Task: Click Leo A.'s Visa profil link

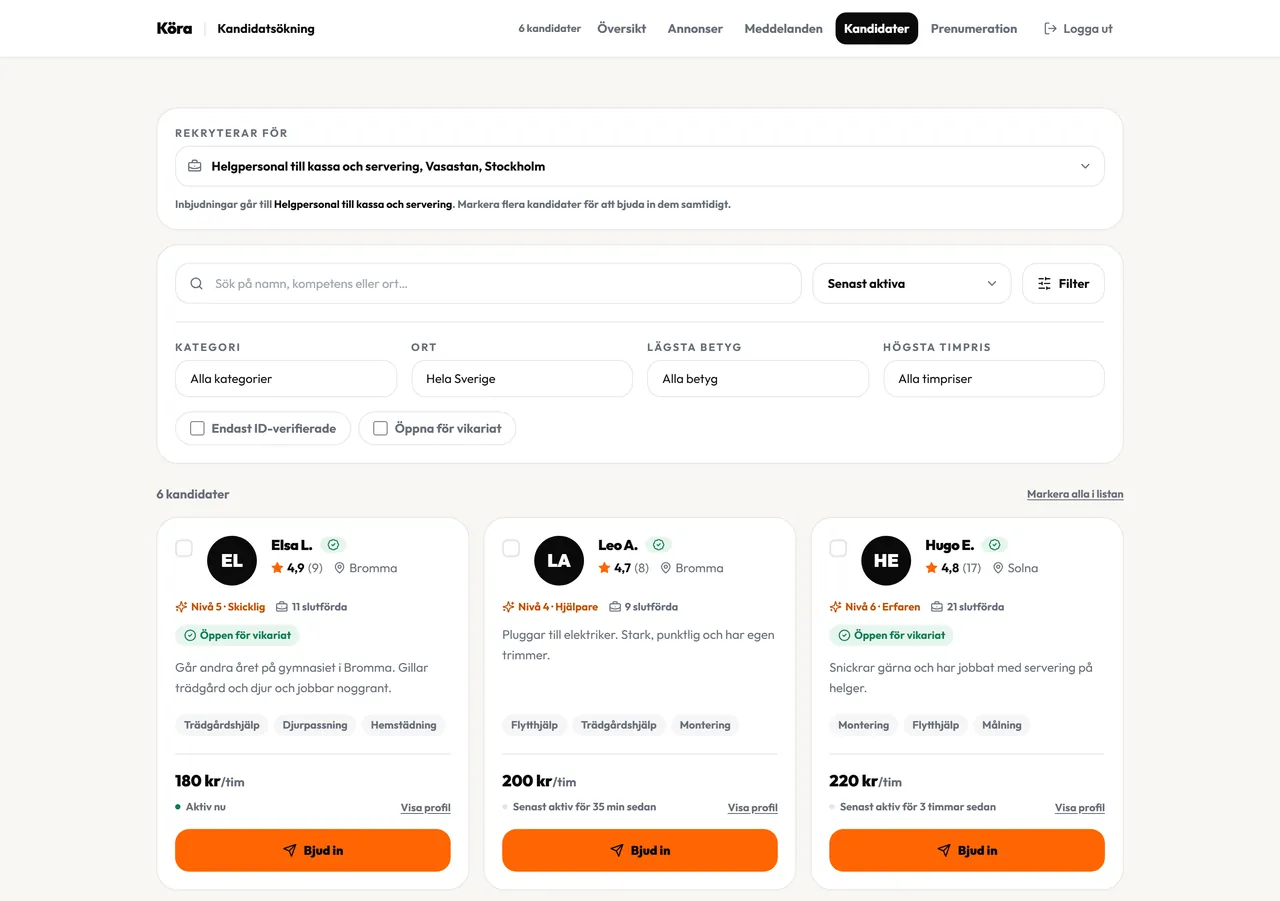Action: [753, 808]
